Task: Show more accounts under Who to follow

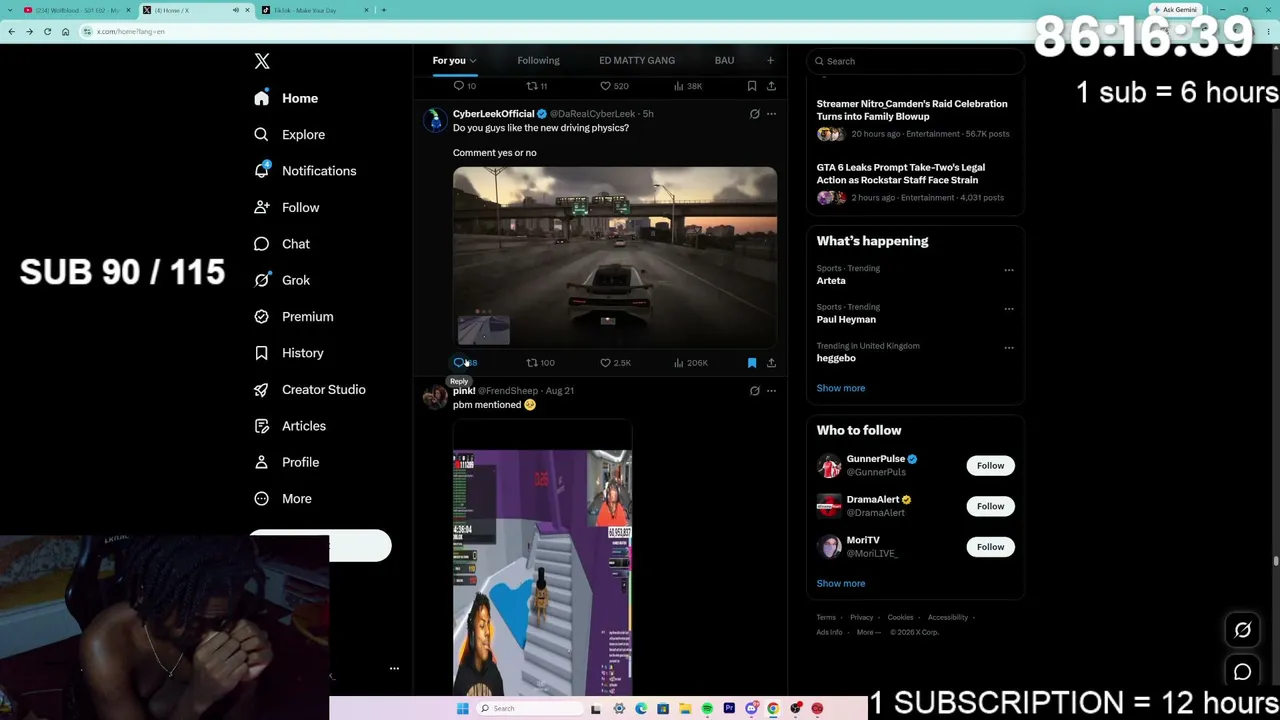Action: tap(841, 584)
